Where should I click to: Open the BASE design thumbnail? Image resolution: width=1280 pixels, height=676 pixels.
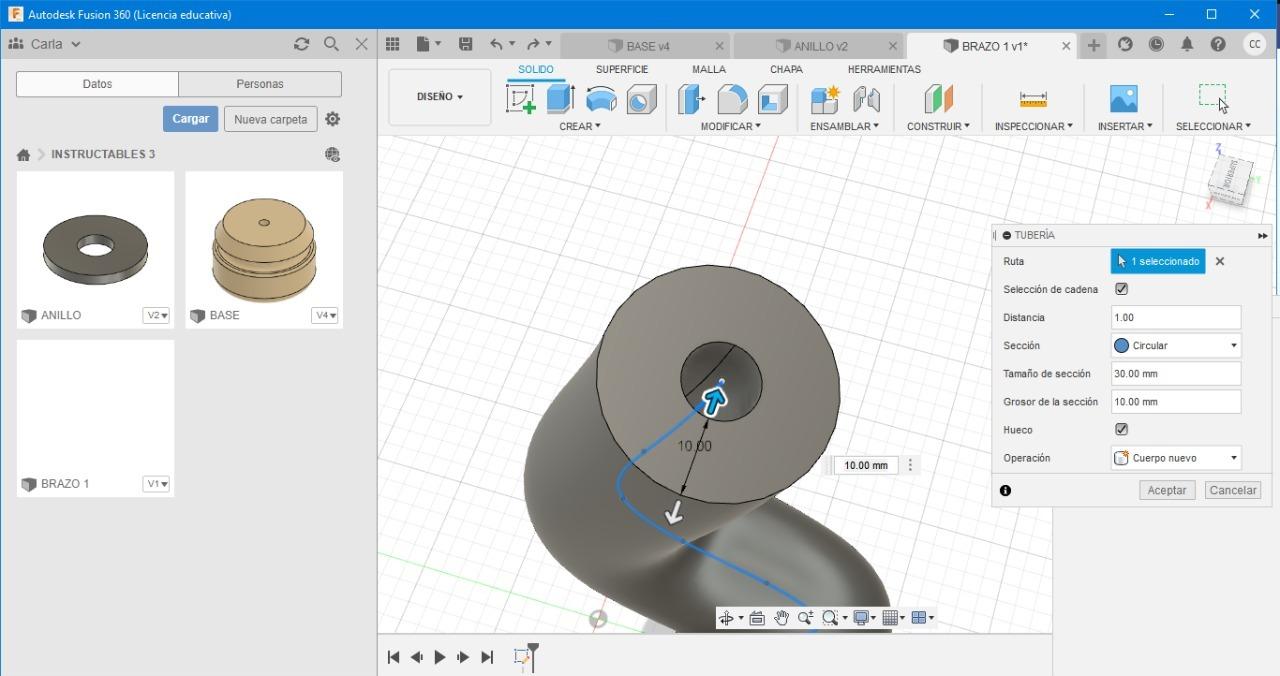click(x=264, y=249)
